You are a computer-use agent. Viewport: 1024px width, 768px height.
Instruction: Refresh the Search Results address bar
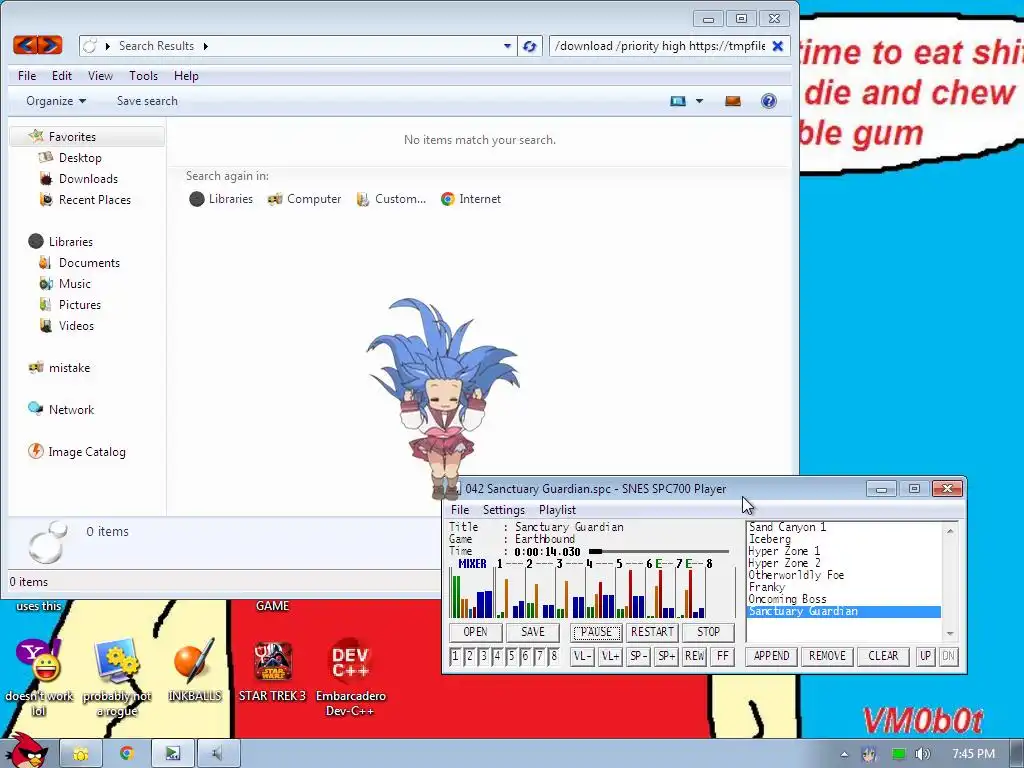530,46
